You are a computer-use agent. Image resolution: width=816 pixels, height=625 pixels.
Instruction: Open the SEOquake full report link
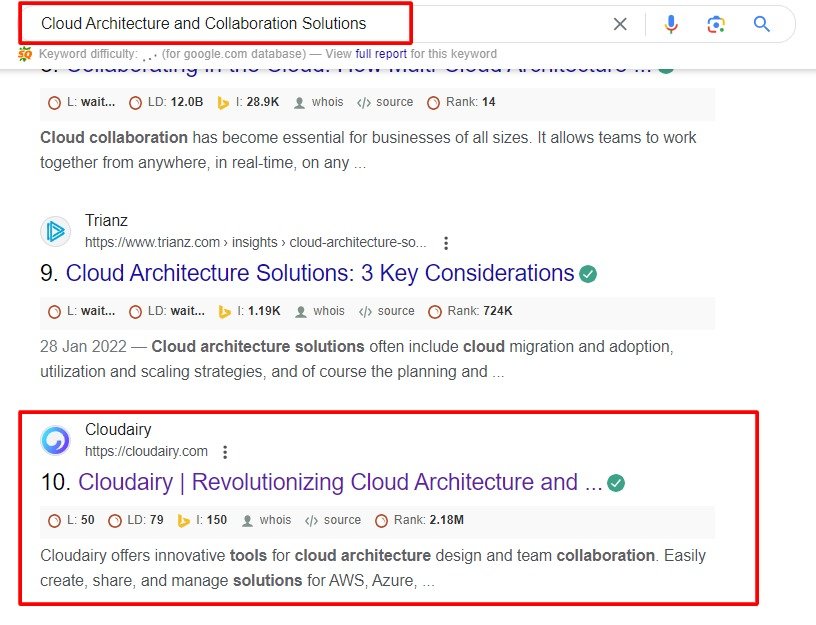pyautogui.click(x=381, y=54)
